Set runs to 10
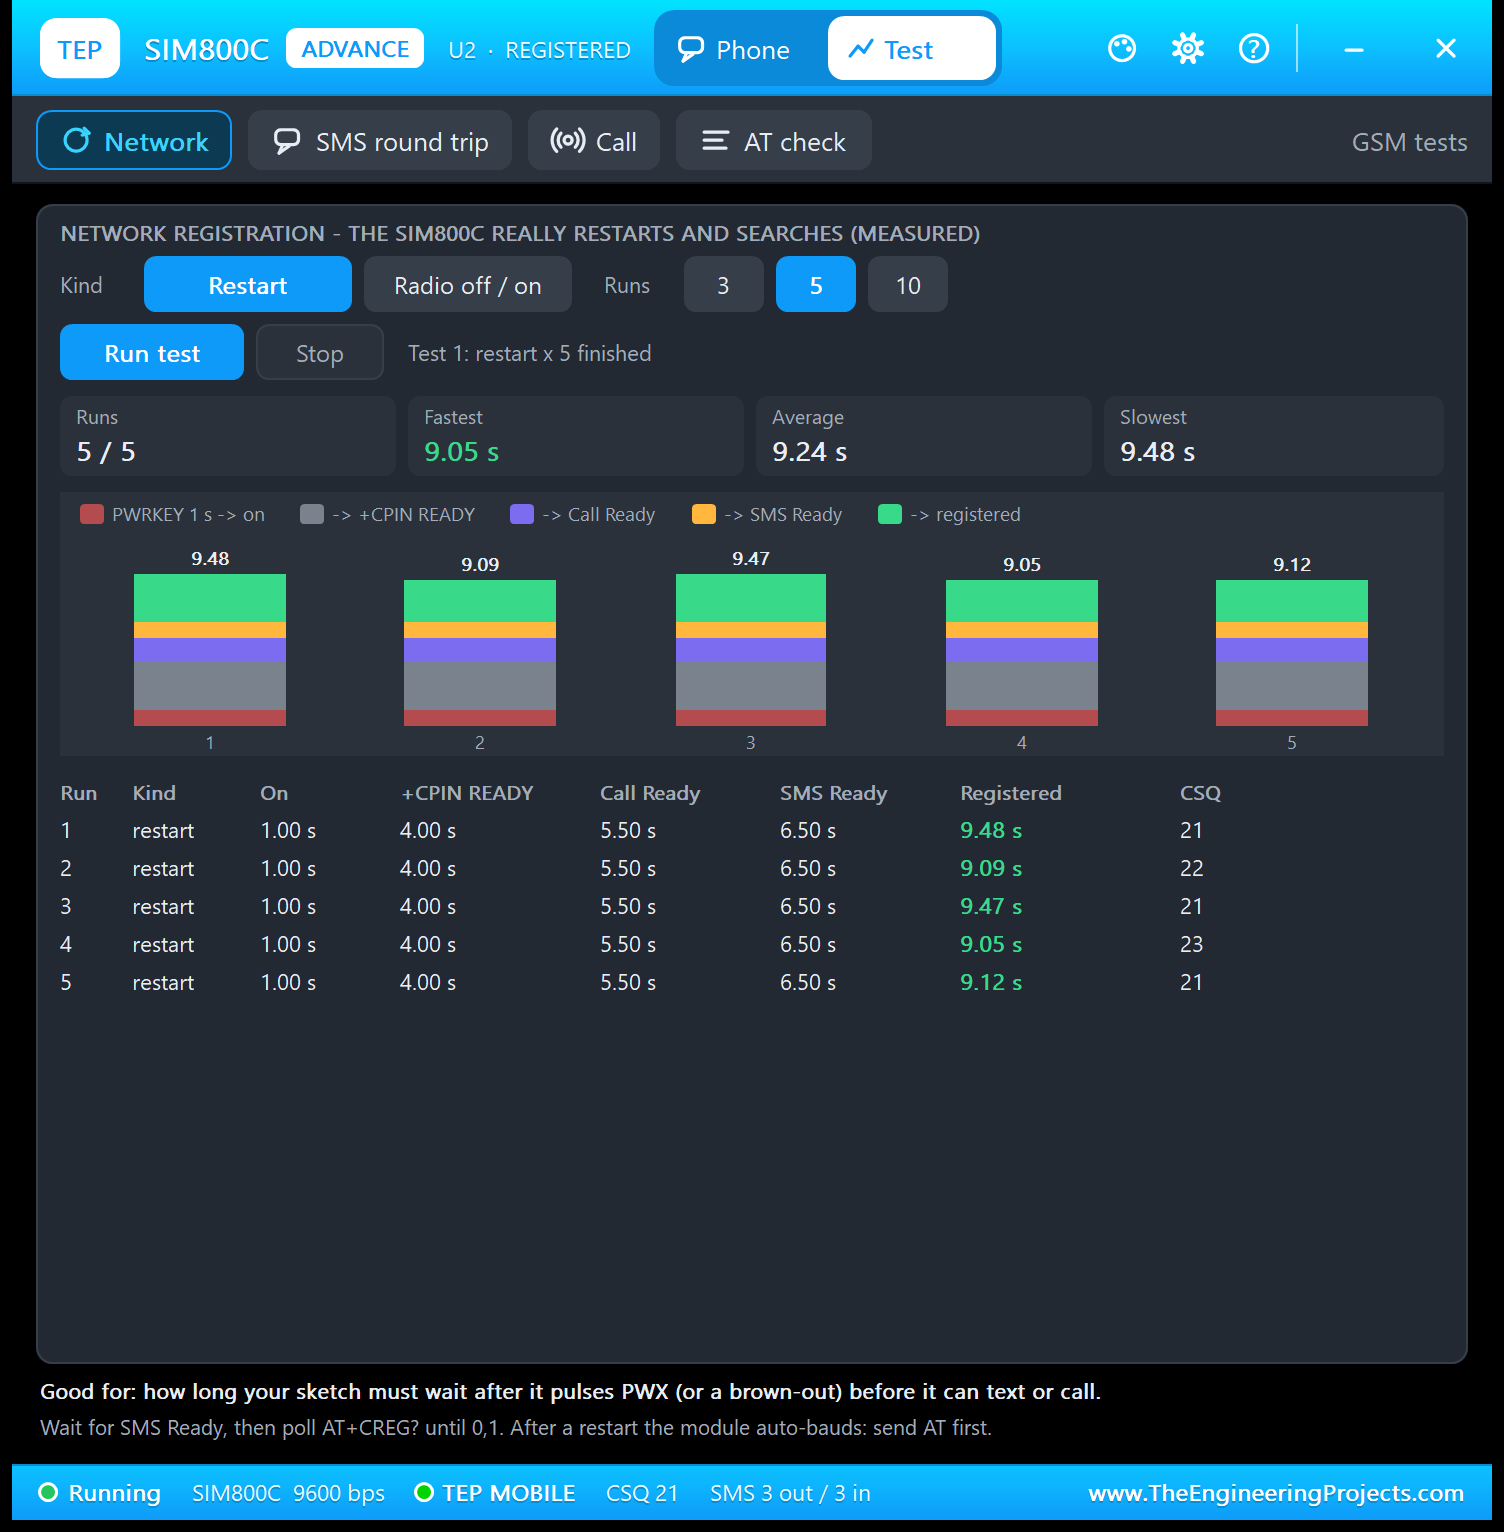 coord(908,284)
